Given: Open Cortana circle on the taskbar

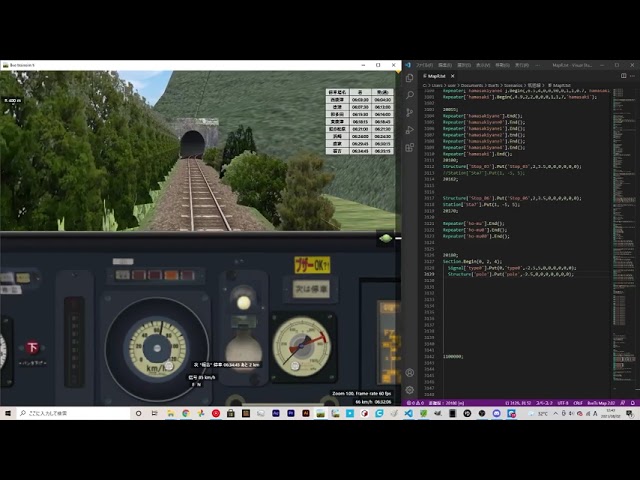Looking at the screenshot, I should [x=138, y=413].
